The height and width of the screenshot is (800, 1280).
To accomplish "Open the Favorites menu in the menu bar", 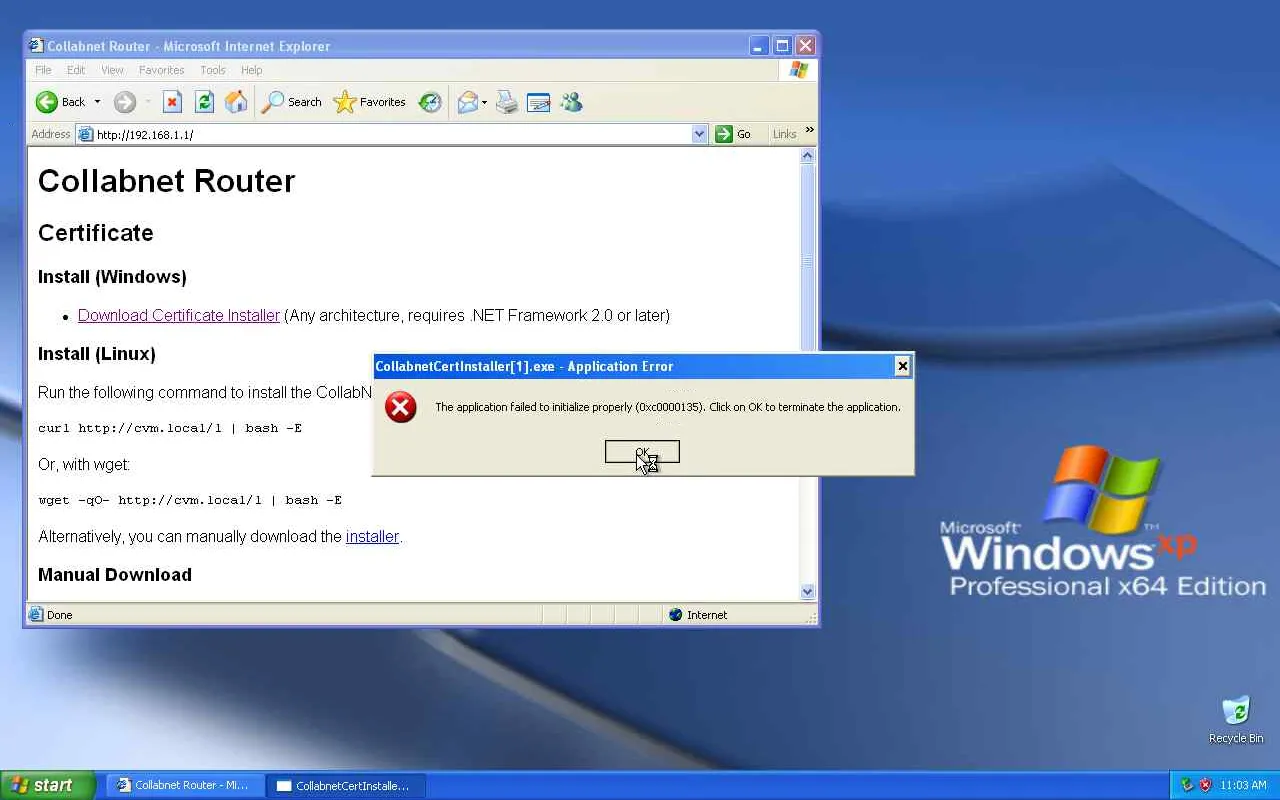I will point(161,70).
